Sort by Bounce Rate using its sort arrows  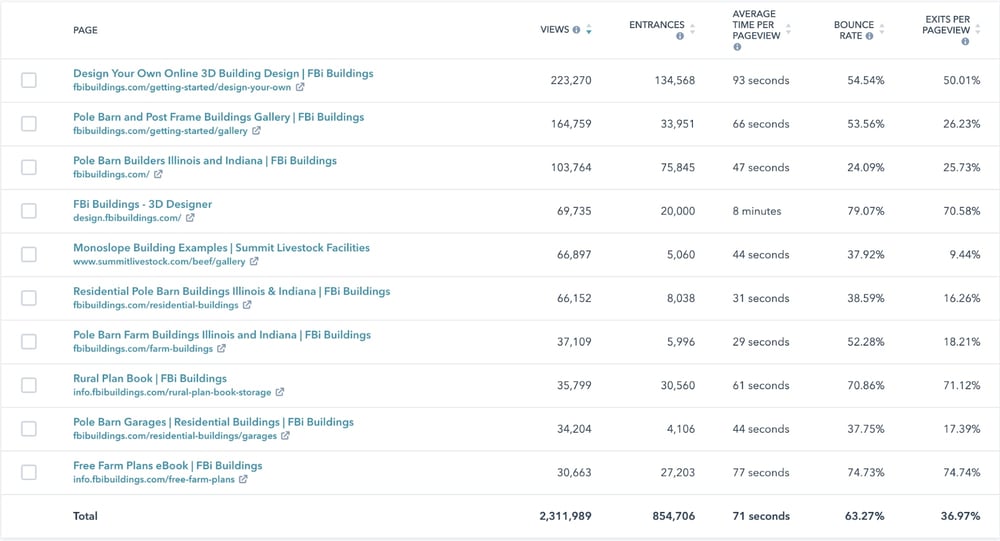883,30
